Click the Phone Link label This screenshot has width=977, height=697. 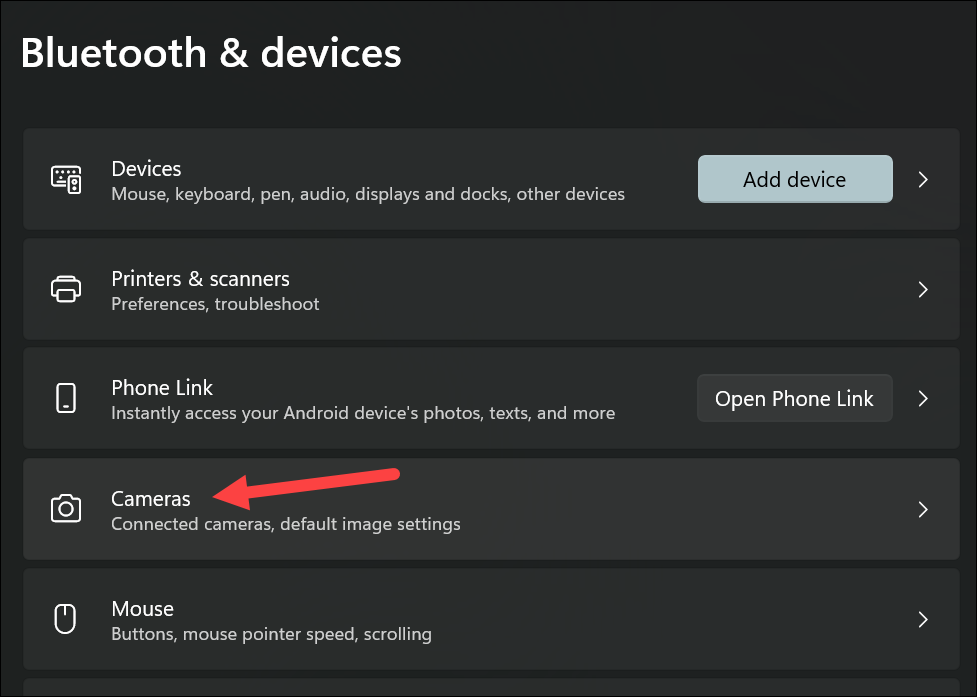pyautogui.click(x=162, y=387)
